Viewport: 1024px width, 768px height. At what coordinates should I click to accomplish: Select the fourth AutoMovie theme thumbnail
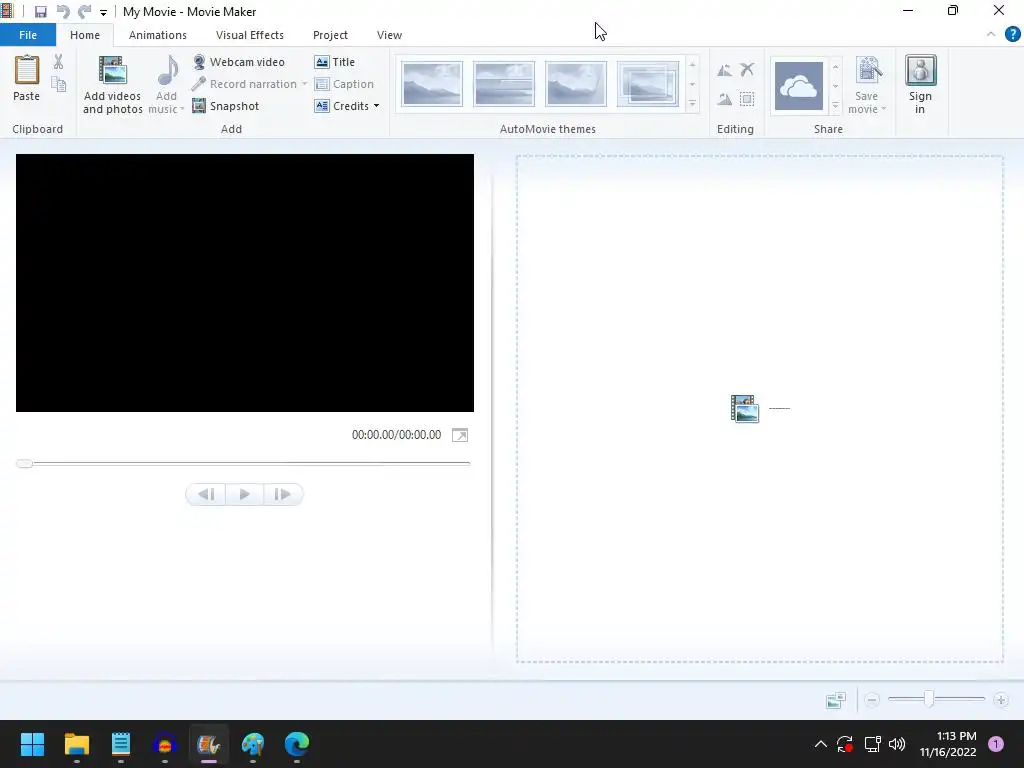[x=647, y=84]
